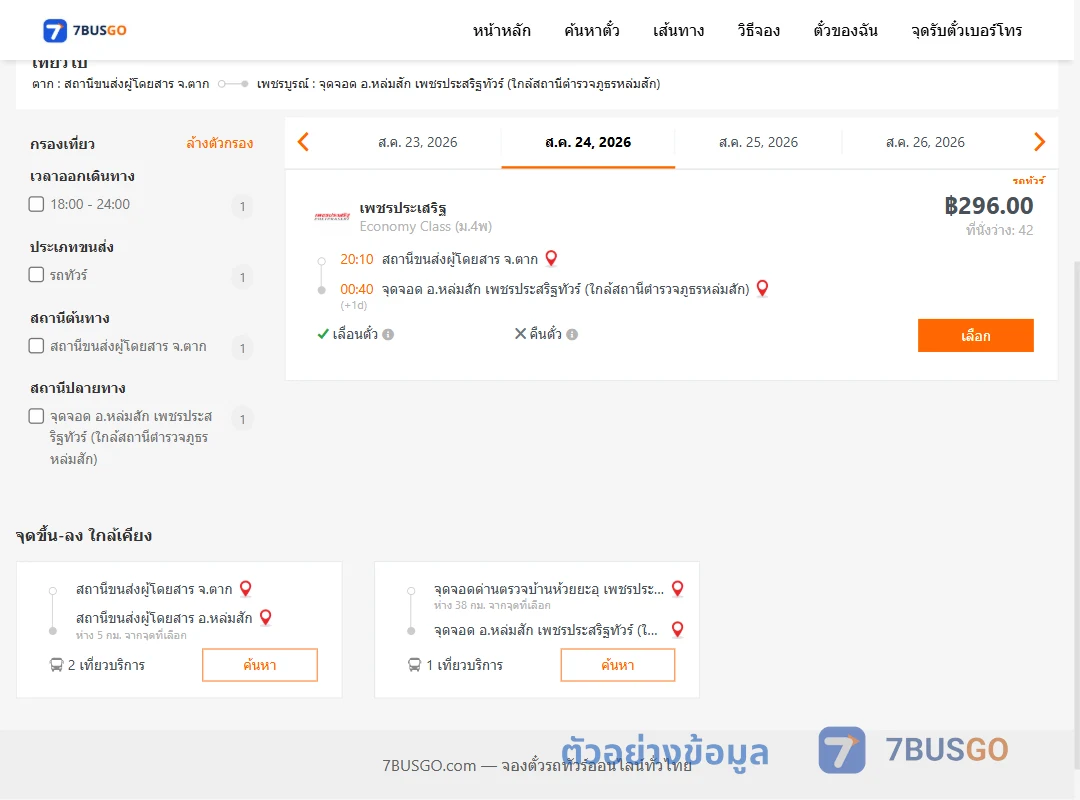Click the ที่นั่งว่าง: 42 seats text
1080x800 pixels.
(999, 230)
